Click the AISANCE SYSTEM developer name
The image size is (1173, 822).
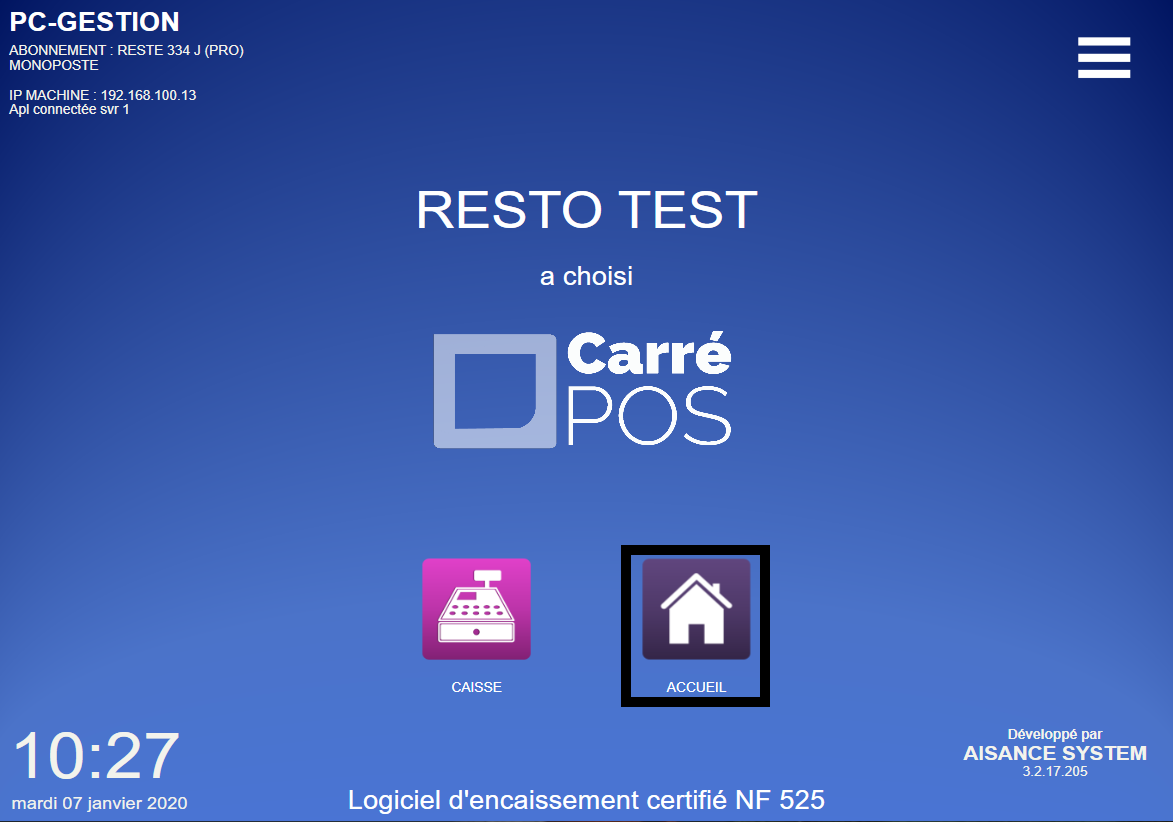coord(1055,753)
